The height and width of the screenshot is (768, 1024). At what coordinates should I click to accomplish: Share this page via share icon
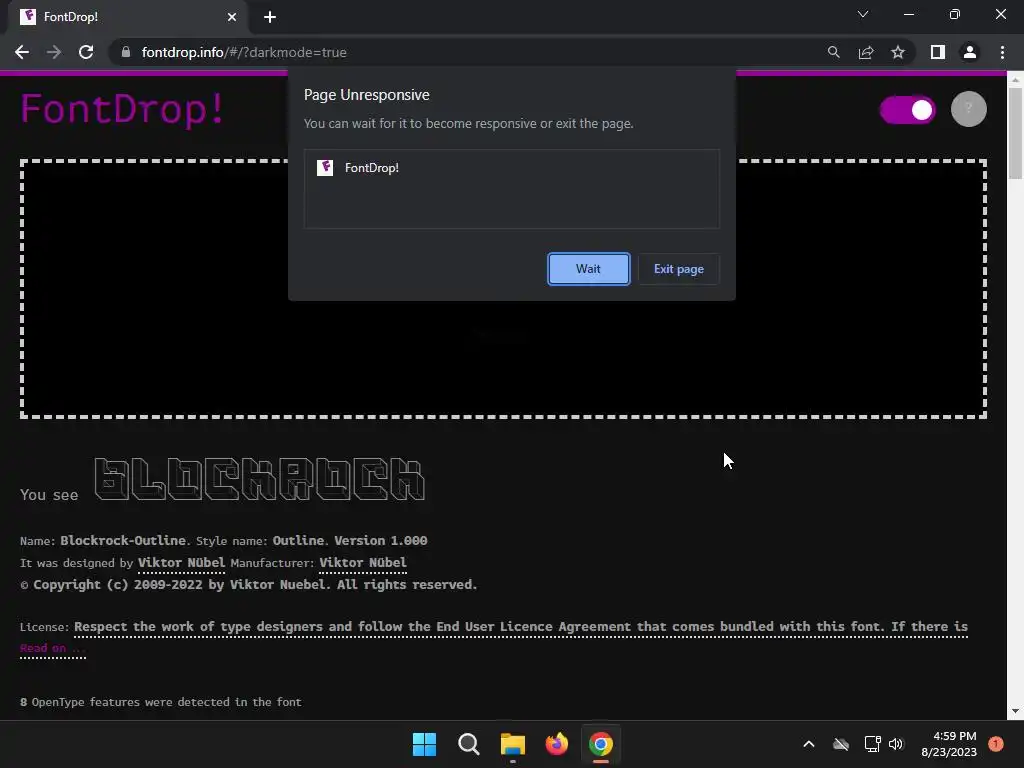click(866, 52)
